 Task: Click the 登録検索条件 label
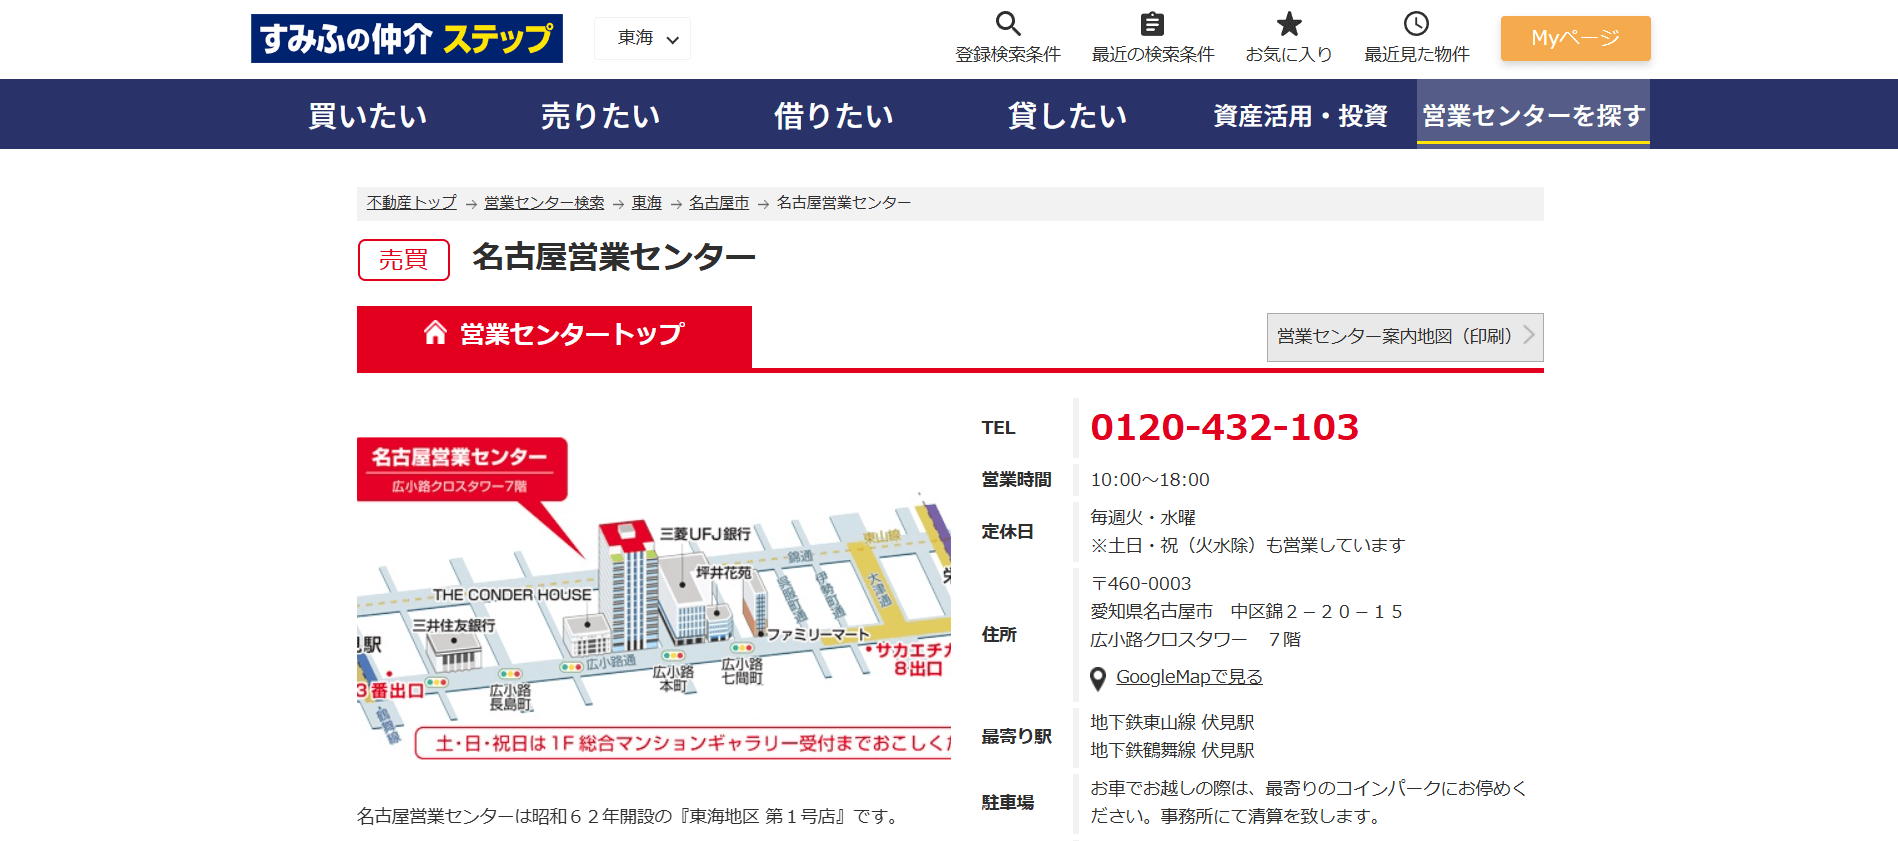pos(1008,54)
